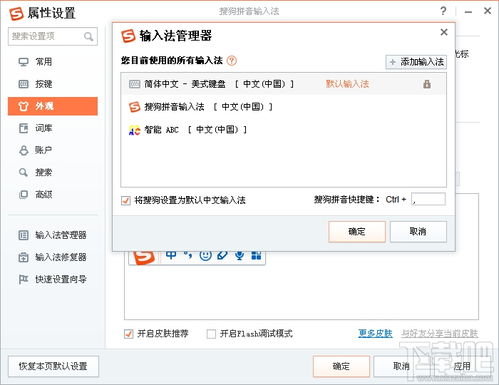Click the help icon beside 您目前使用的所有输入法

232,61
